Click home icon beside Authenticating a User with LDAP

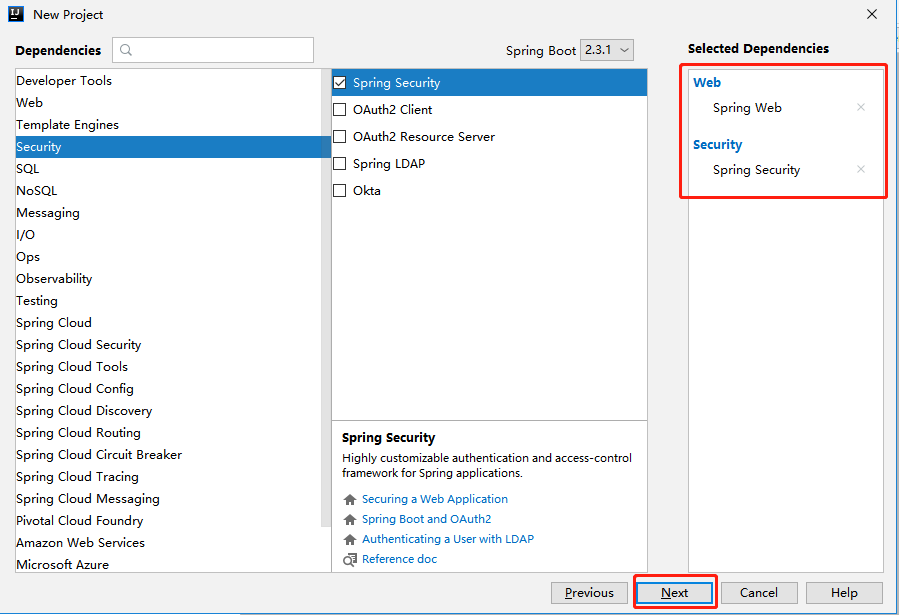coord(350,539)
